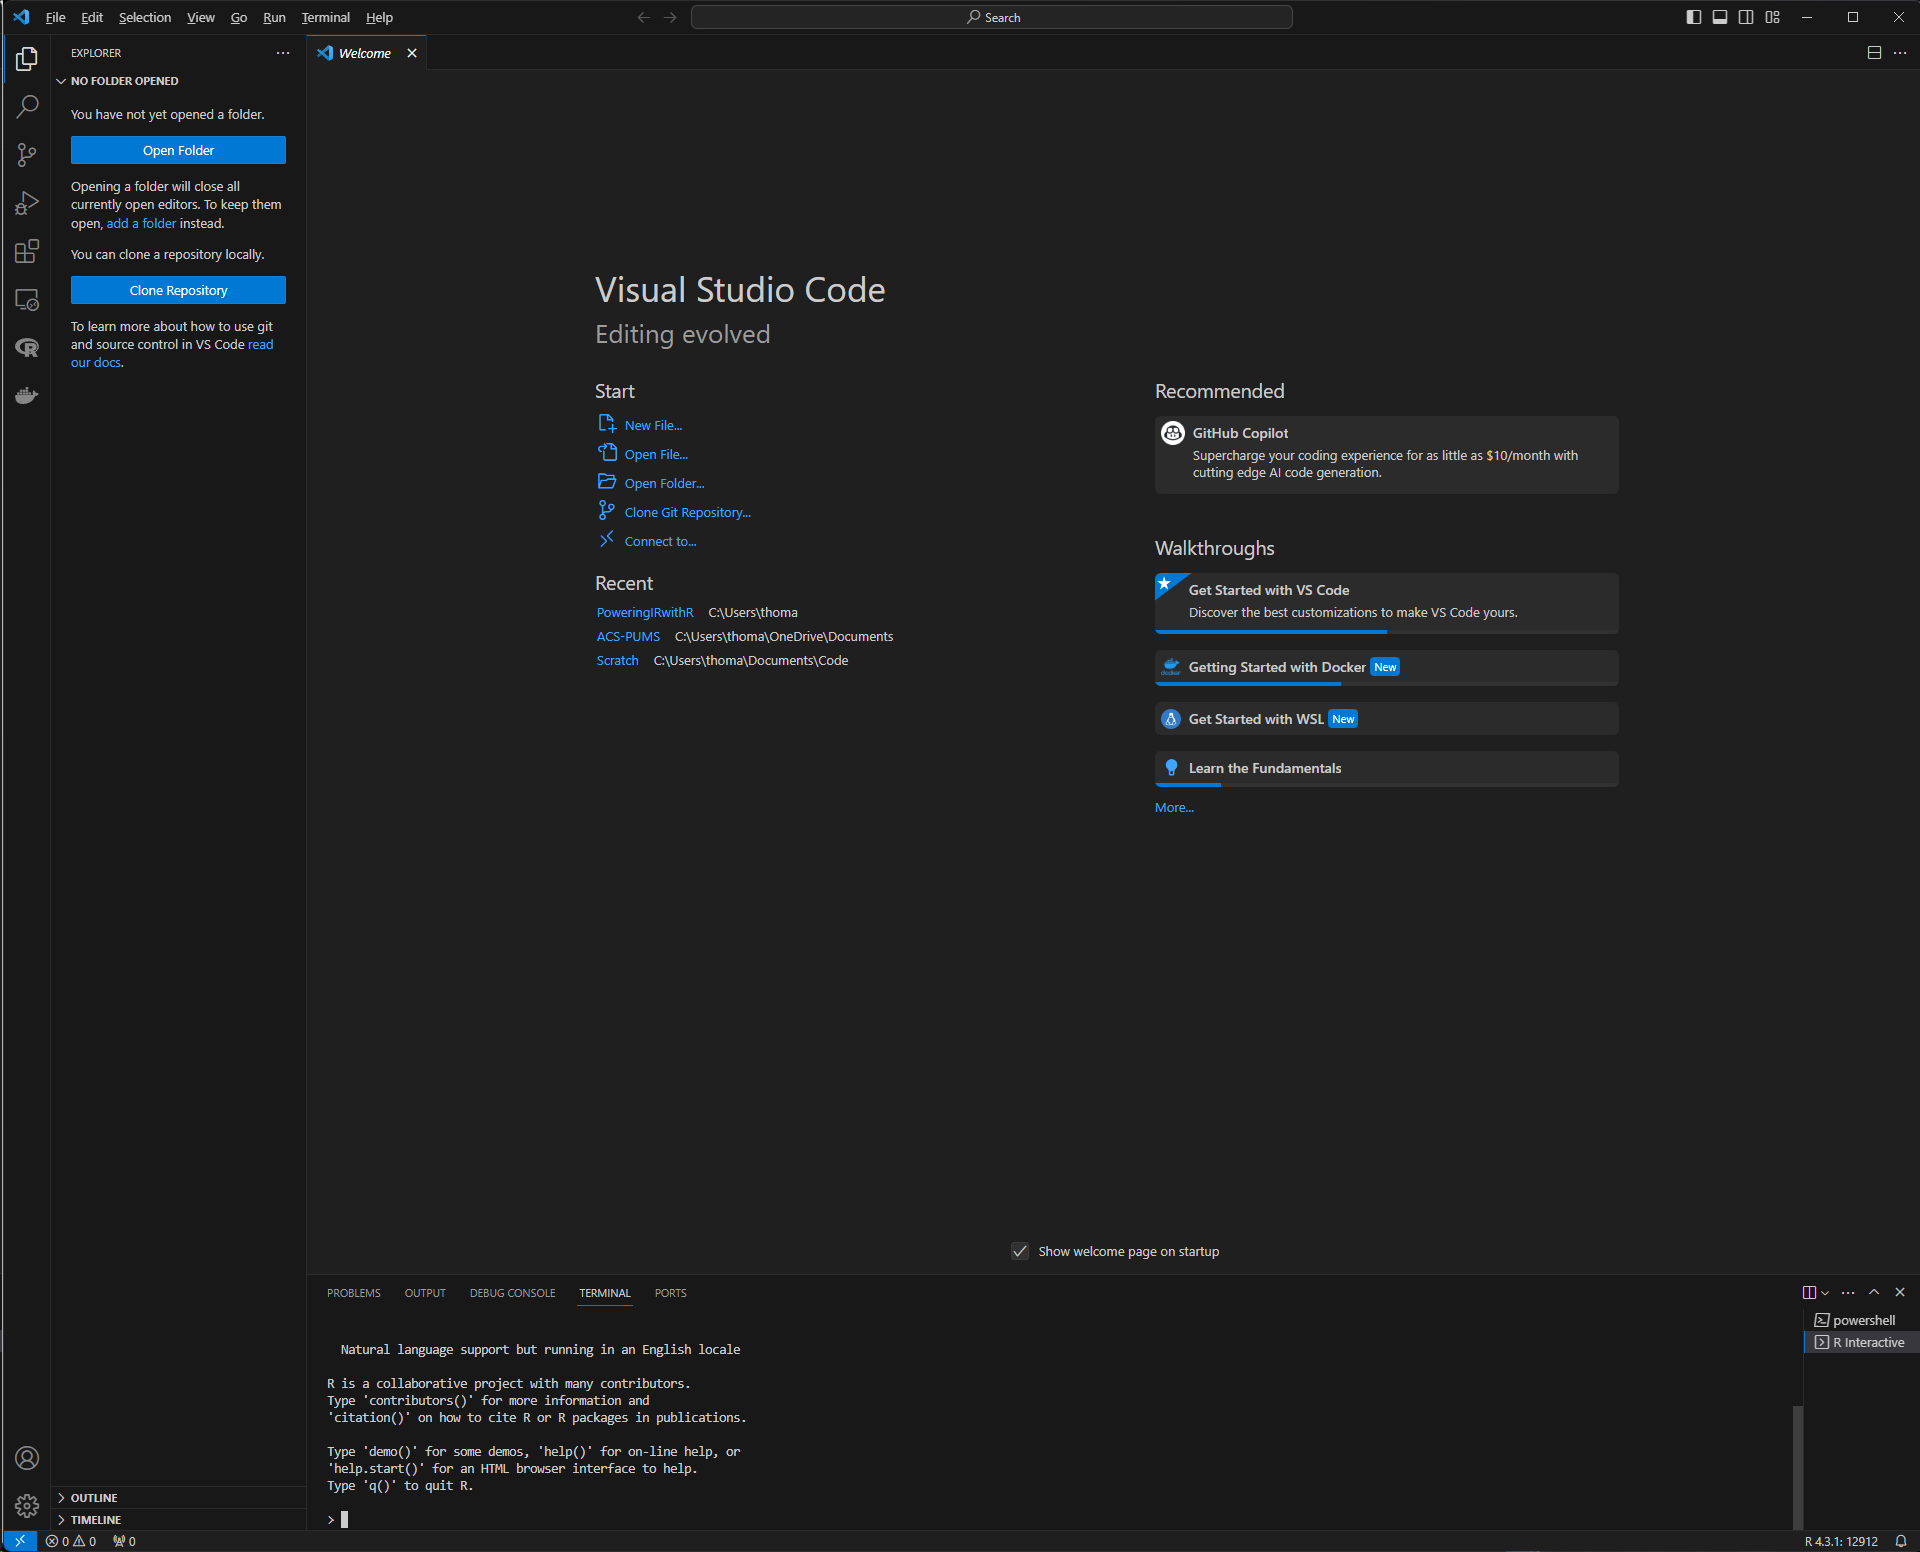
Task: Close the terminal panel
Action: pos(1900,1292)
